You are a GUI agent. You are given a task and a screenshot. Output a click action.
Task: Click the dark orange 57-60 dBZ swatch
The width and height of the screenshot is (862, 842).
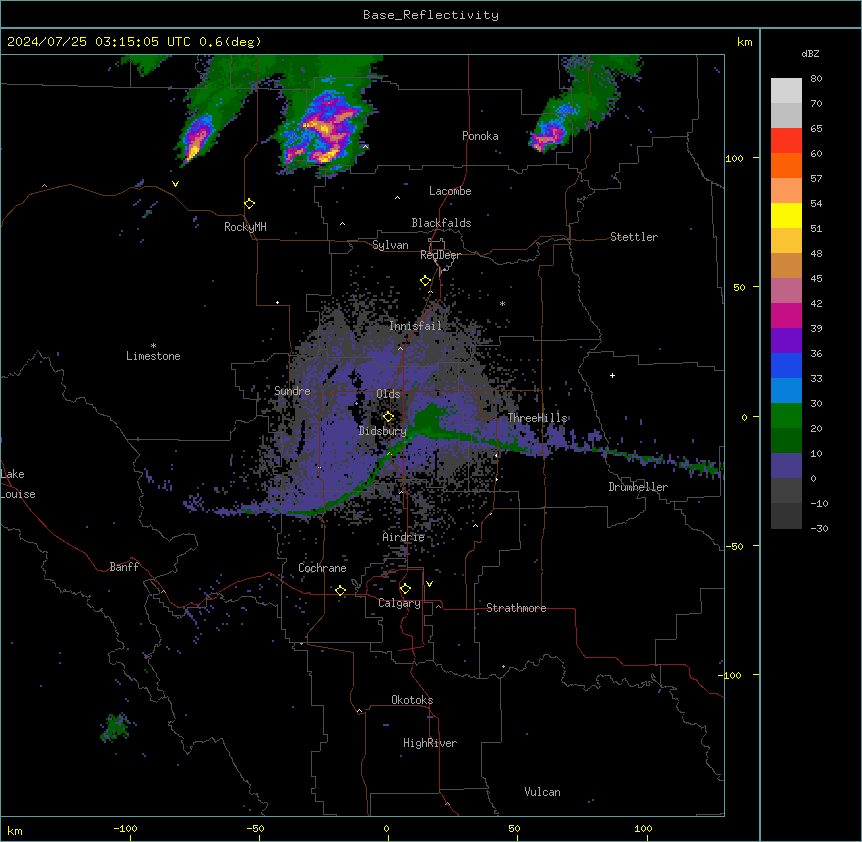[786, 165]
